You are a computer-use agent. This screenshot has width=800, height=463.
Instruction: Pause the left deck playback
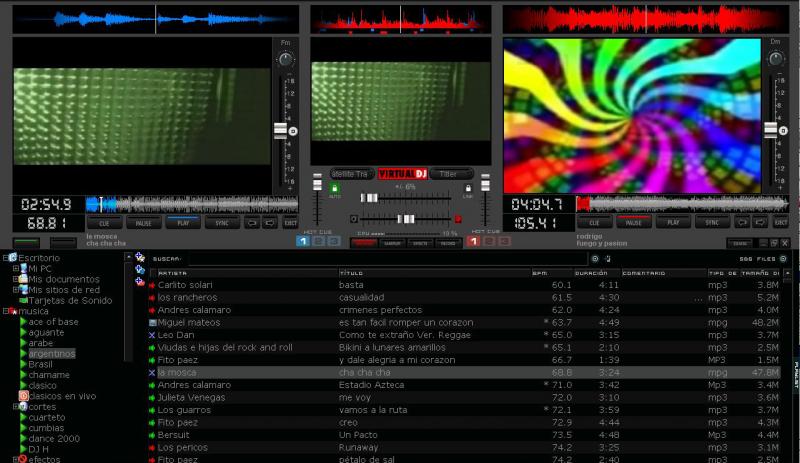143,223
